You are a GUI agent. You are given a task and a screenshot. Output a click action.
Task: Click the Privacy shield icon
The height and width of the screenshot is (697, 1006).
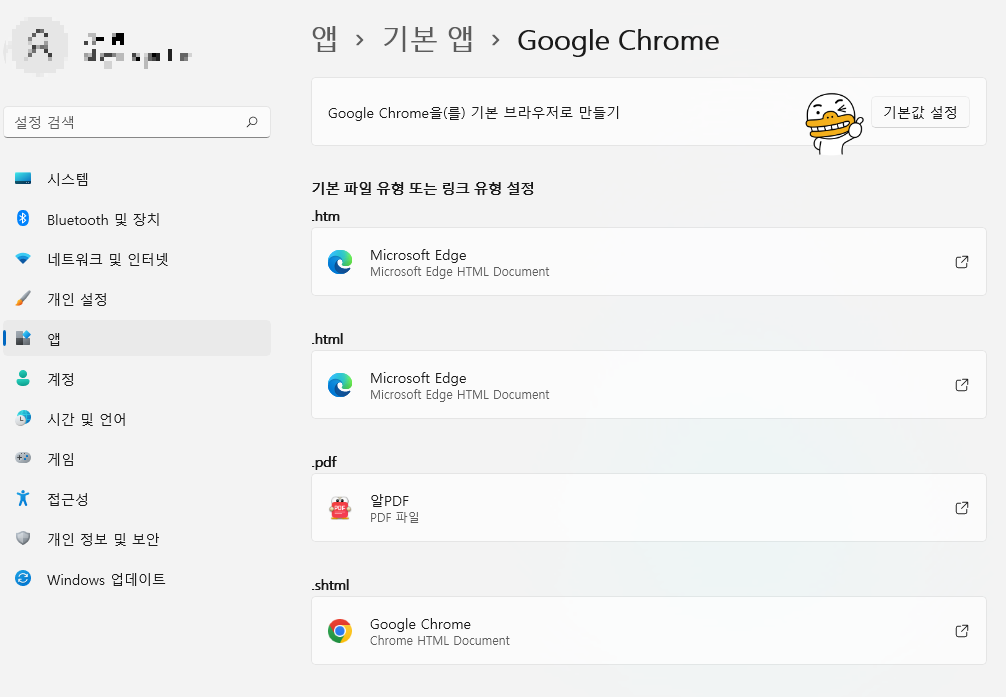23,538
